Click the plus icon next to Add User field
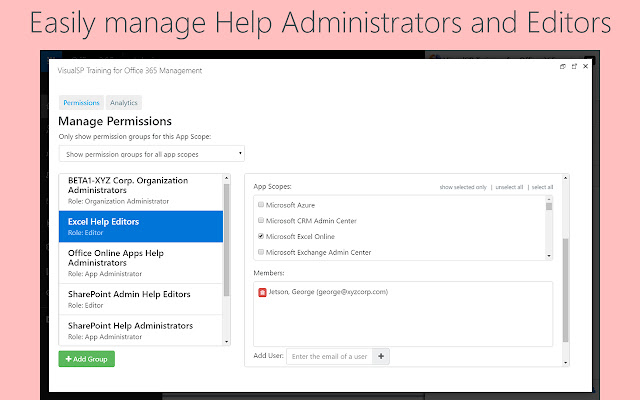Image resolution: width=640 pixels, height=400 pixels. [382, 356]
